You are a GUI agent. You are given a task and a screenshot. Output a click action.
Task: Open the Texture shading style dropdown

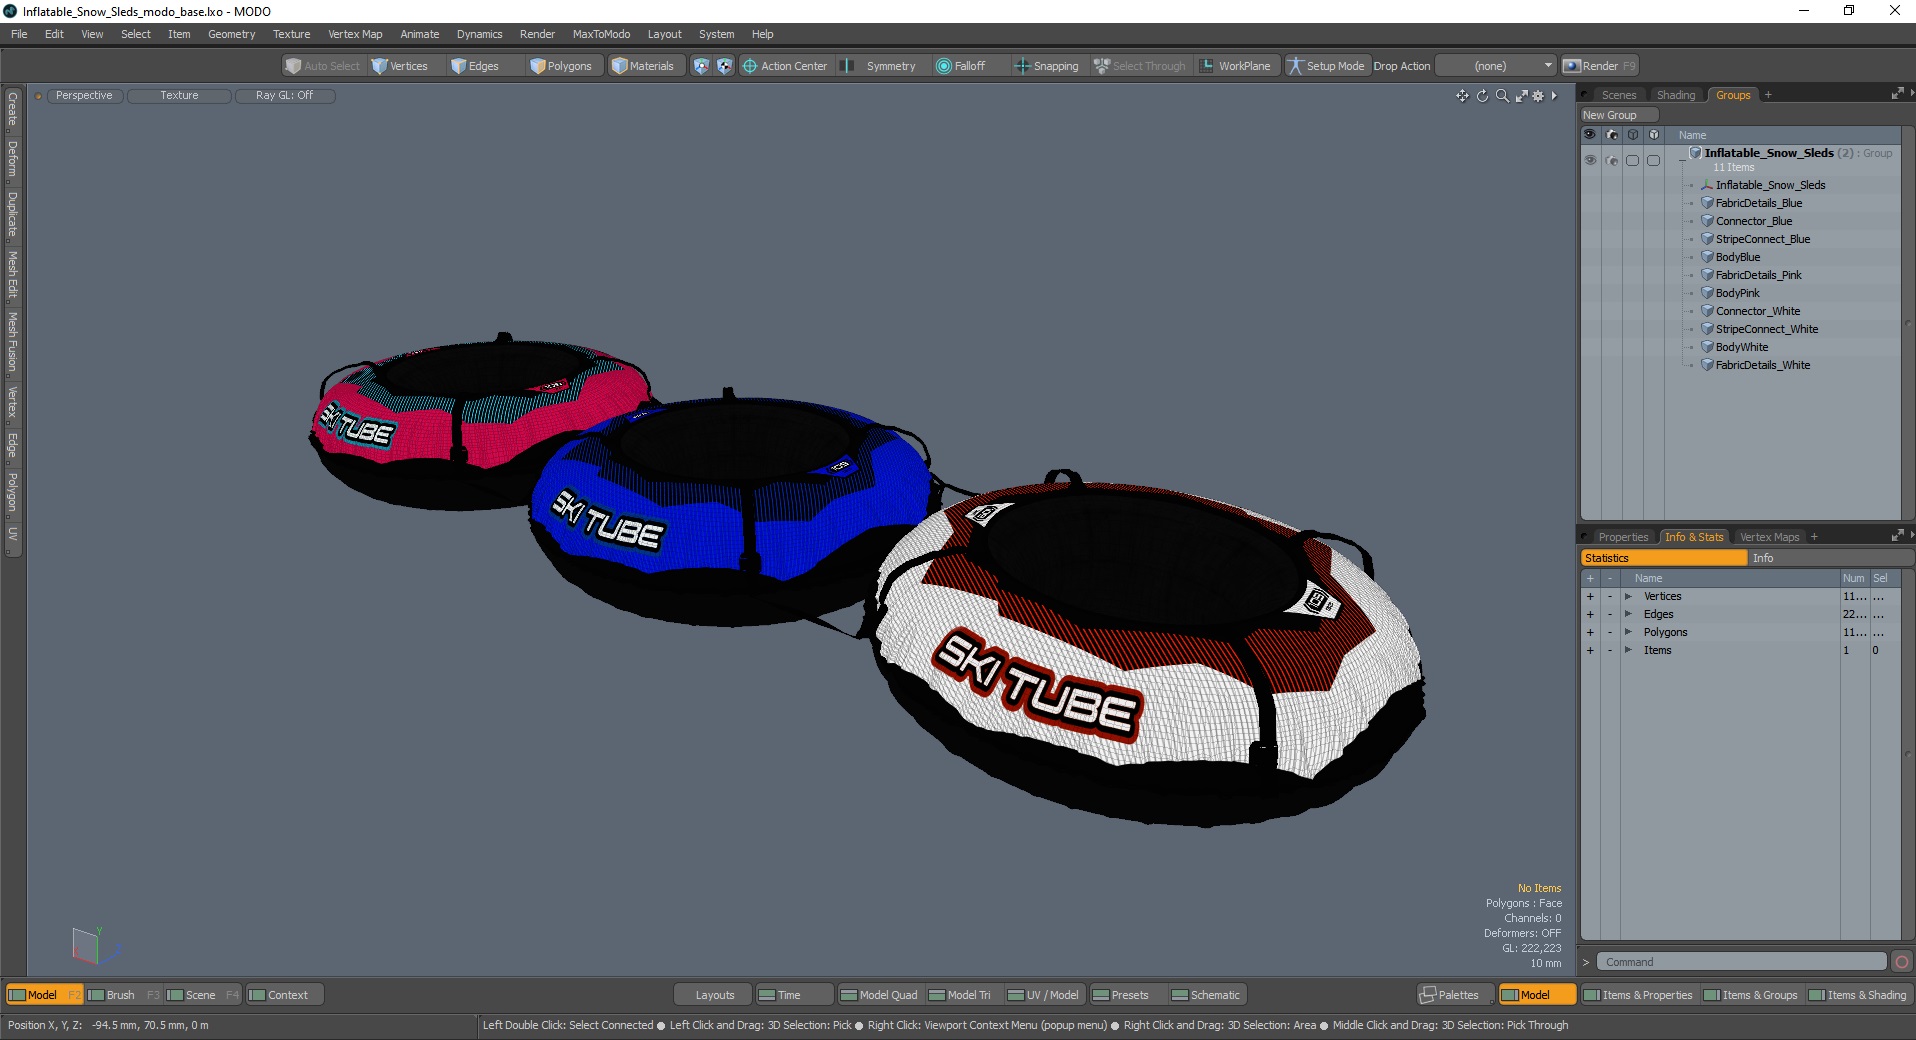[180, 95]
